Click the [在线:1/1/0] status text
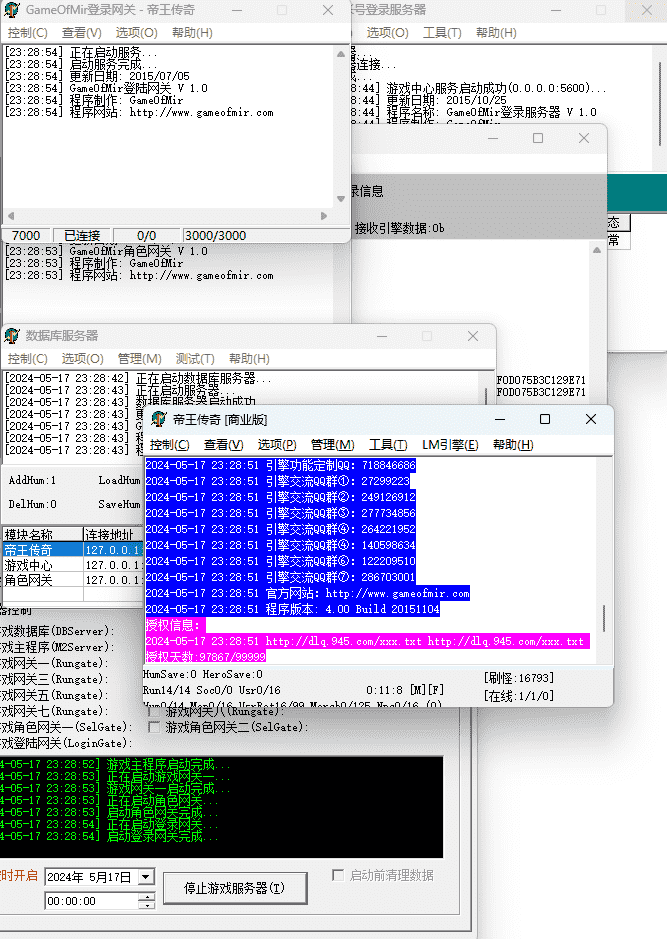 (519, 696)
